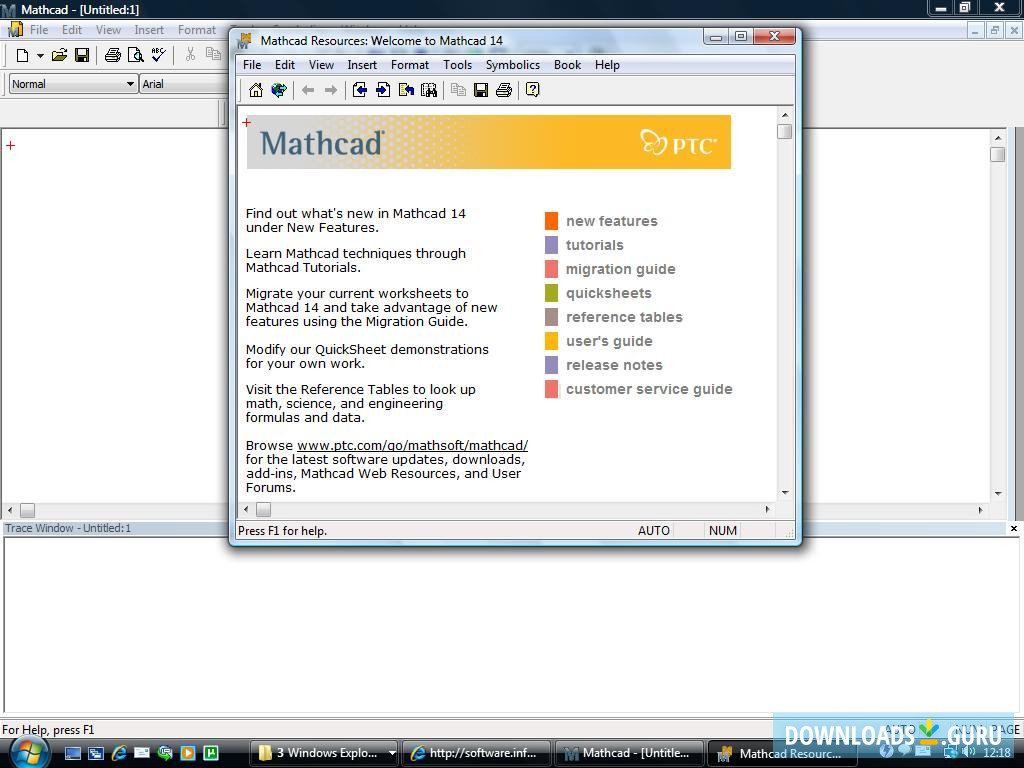Click Save disk icon in main Mathcad toolbar
The width and height of the screenshot is (1024, 768).
(x=82, y=55)
